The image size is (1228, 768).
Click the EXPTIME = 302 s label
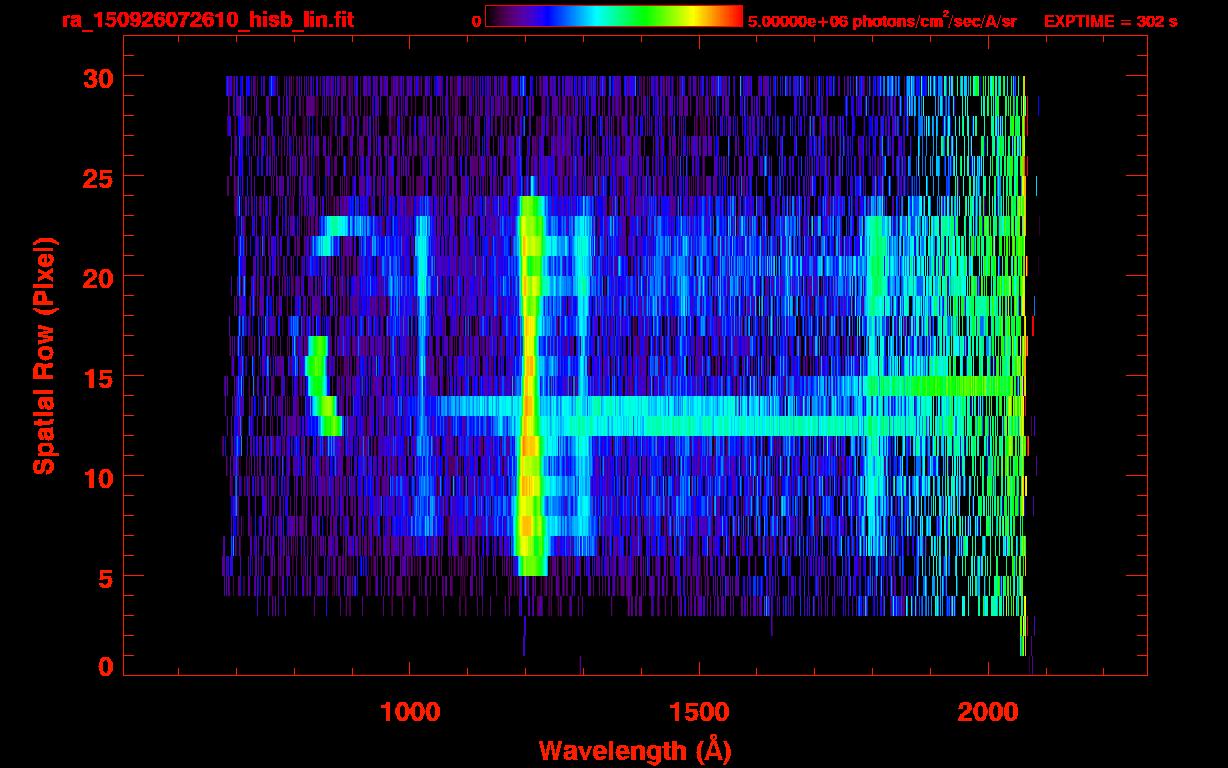tap(1110, 21)
